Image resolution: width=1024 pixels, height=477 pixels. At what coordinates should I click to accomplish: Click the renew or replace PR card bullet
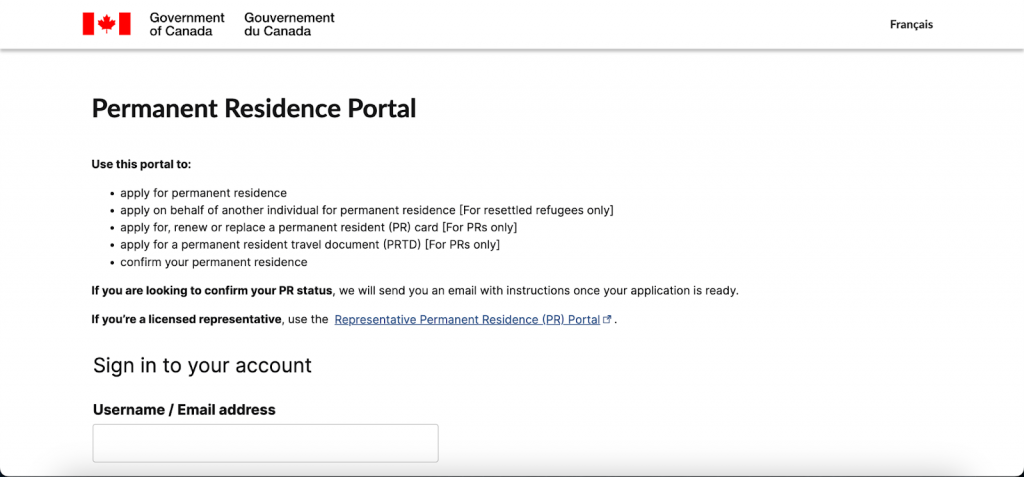[x=319, y=227]
